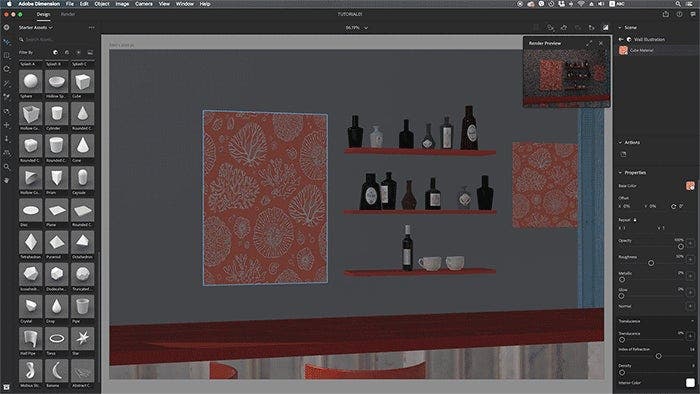The image size is (700, 394).
Task: Add texture to Roughness with plus button
Action: [x=690, y=260]
